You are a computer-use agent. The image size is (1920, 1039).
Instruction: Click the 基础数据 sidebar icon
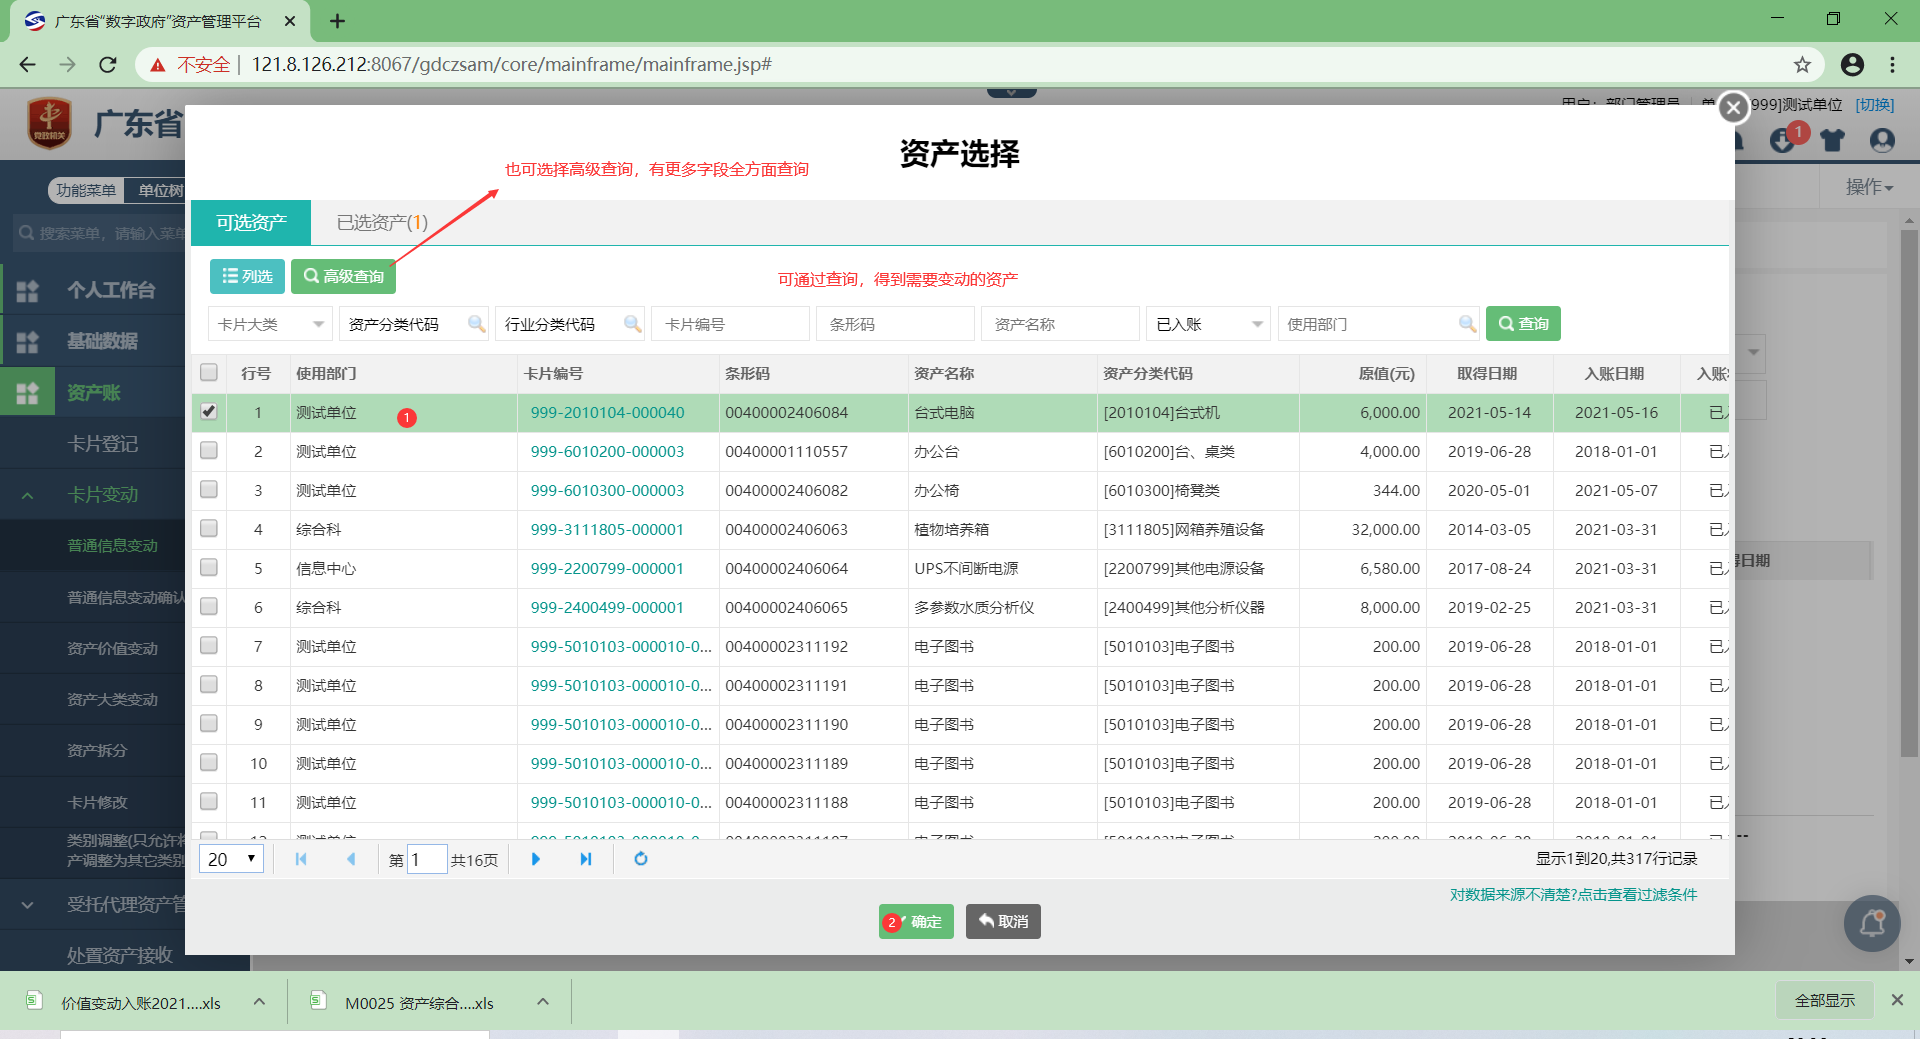click(x=28, y=342)
